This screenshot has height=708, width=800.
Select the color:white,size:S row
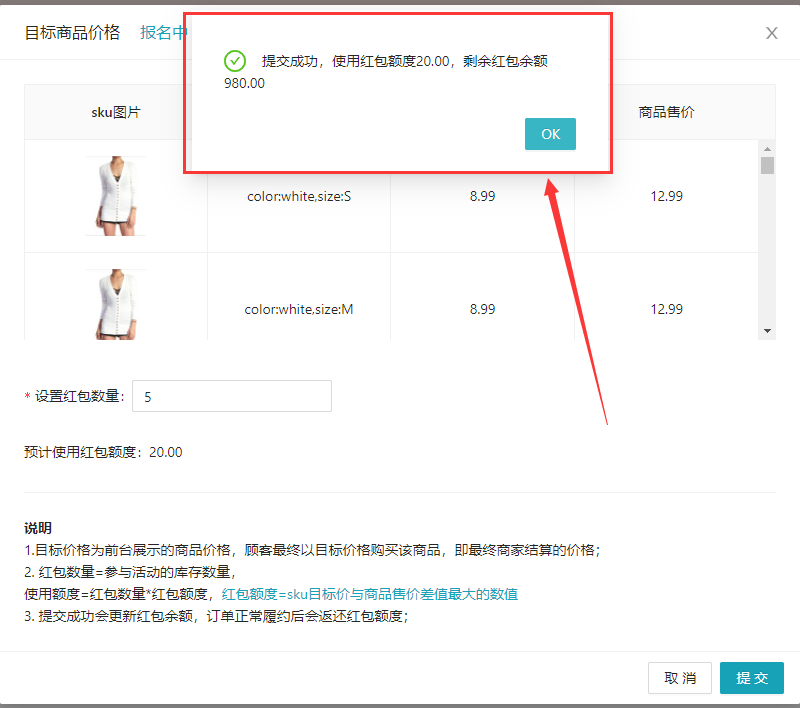click(302, 196)
